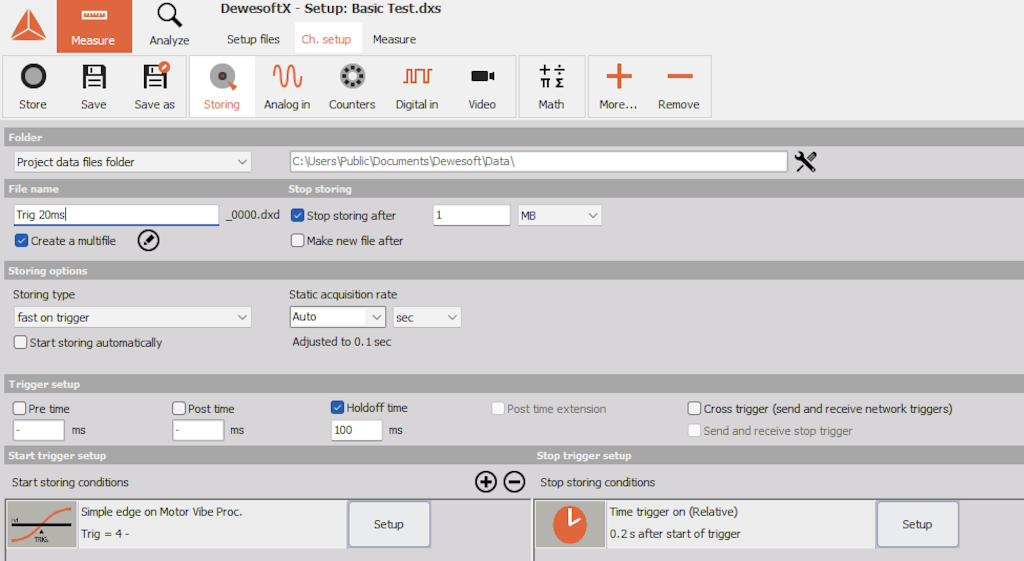Open Analog in channel setup

(x=287, y=86)
